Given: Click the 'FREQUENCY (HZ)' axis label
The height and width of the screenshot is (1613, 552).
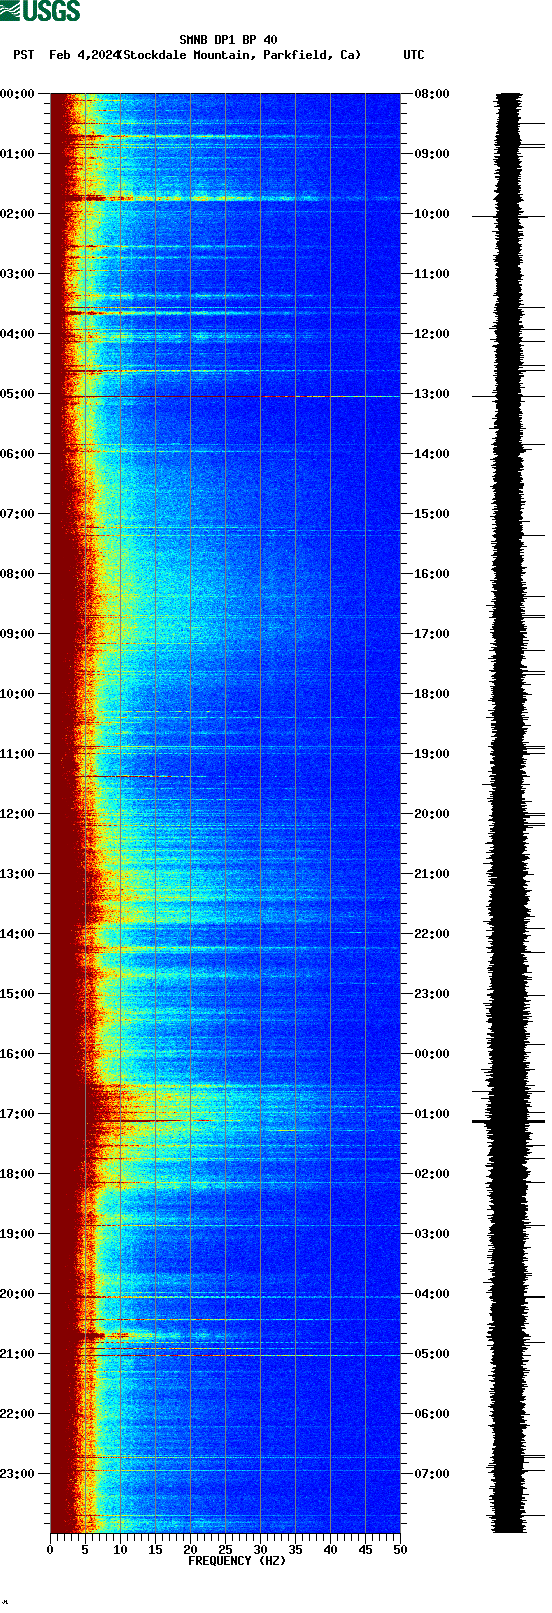Looking at the screenshot, I should pyautogui.click(x=237, y=1560).
